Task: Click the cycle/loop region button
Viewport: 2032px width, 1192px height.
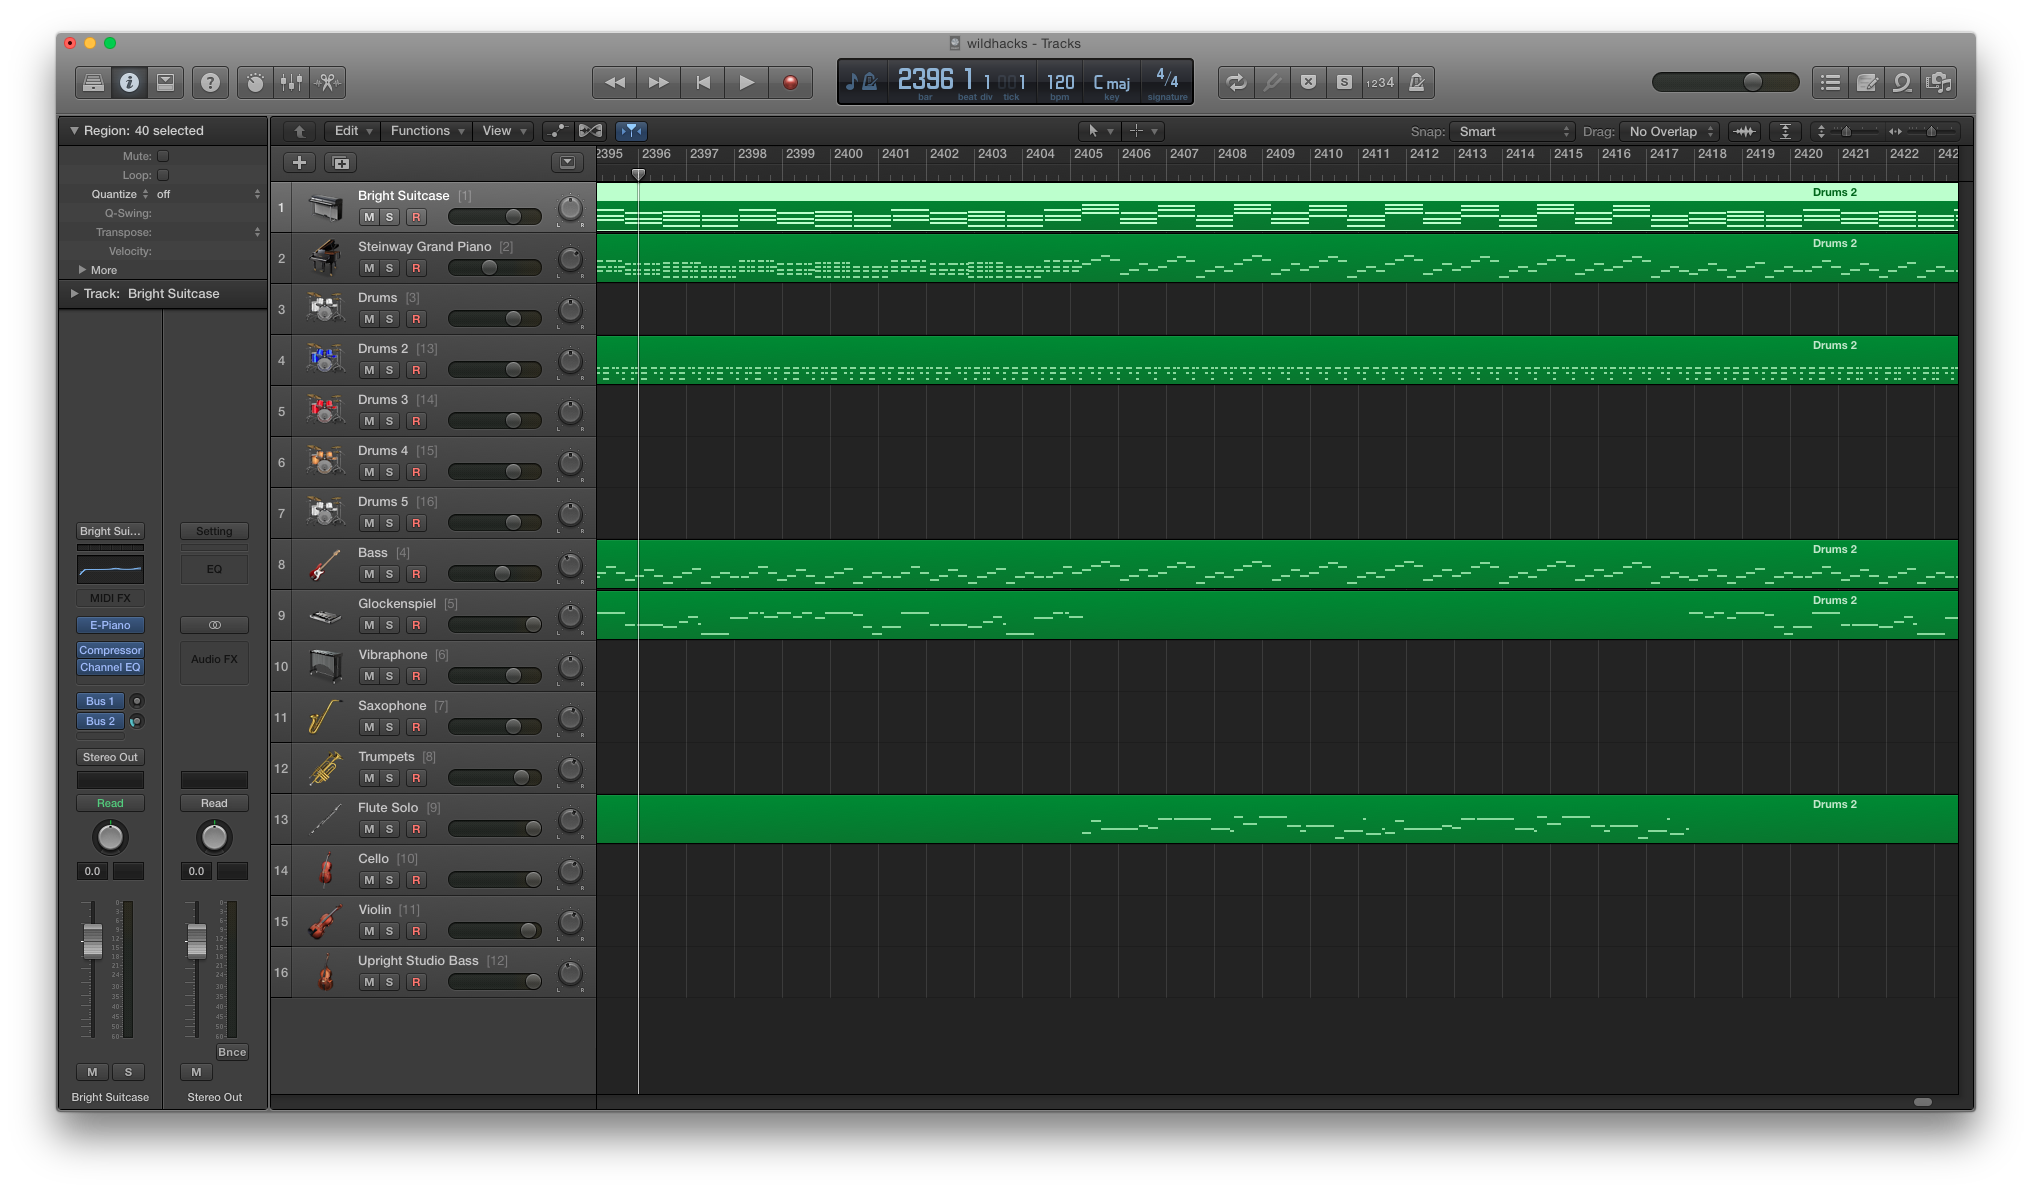Action: 1235,81
